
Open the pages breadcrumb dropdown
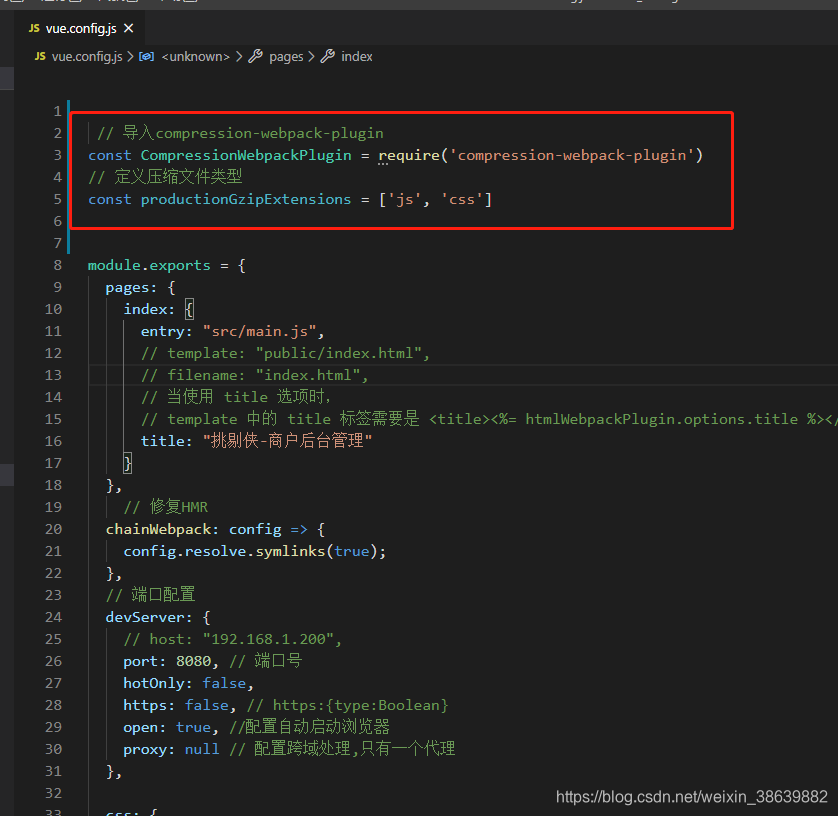pyautogui.click(x=287, y=56)
